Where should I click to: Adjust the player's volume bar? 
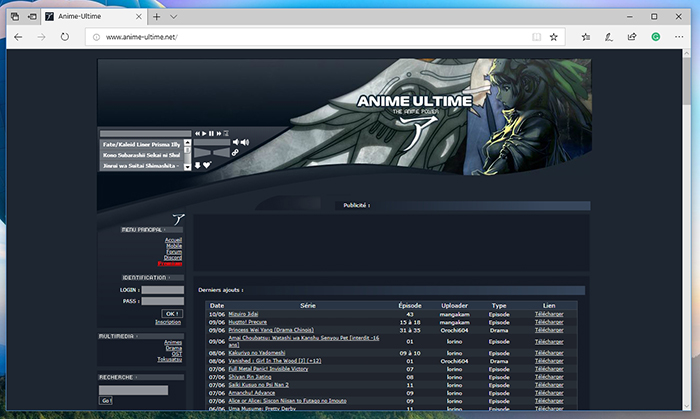[212, 142]
